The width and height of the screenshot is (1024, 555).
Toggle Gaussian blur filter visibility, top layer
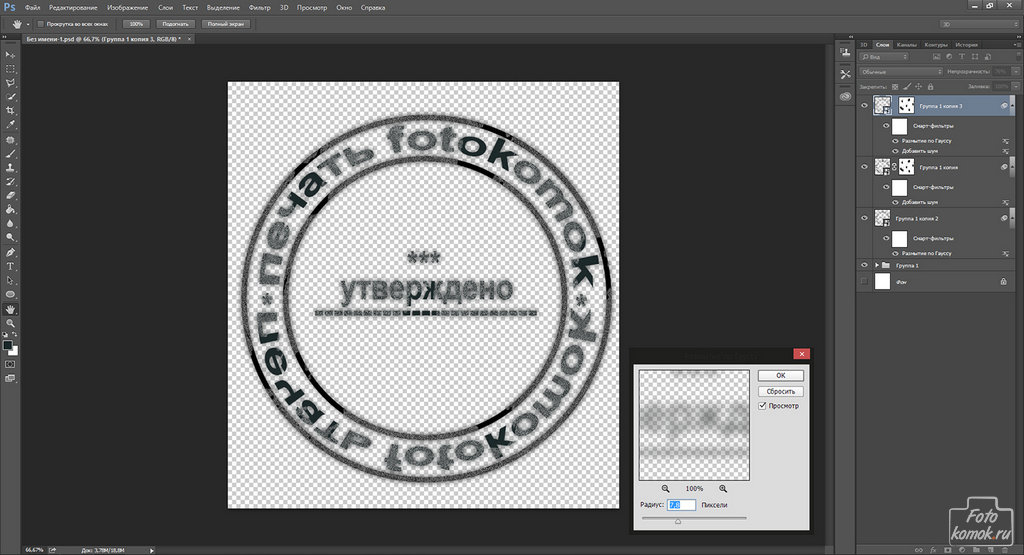(x=895, y=141)
